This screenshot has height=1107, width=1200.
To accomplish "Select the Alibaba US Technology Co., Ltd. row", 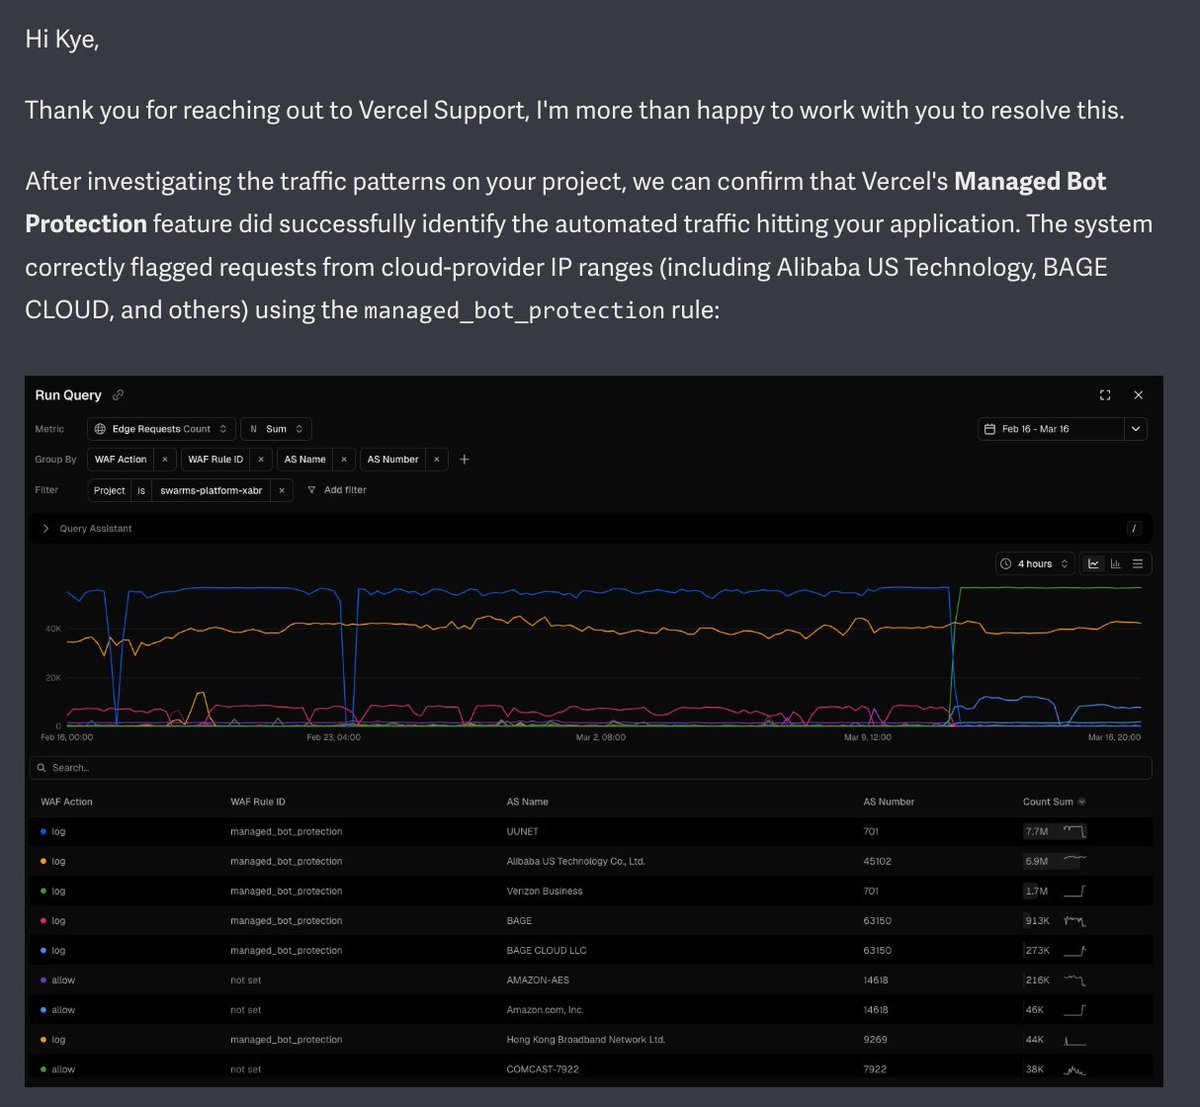I will tap(590, 862).
